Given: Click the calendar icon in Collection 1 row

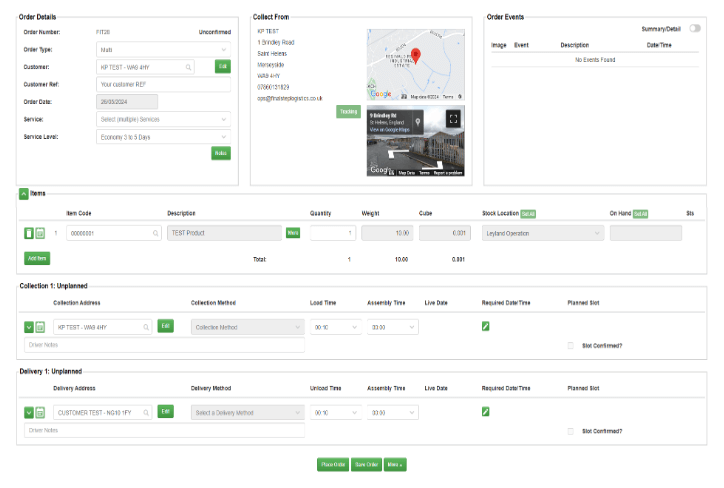Looking at the screenshot, I should [40, 327].
